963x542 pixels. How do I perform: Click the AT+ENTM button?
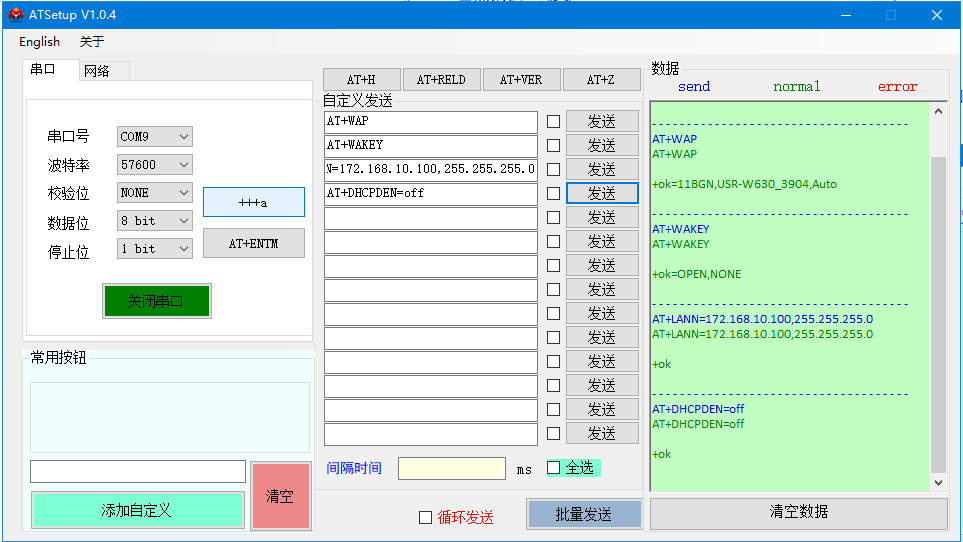(x=253, y=243)
